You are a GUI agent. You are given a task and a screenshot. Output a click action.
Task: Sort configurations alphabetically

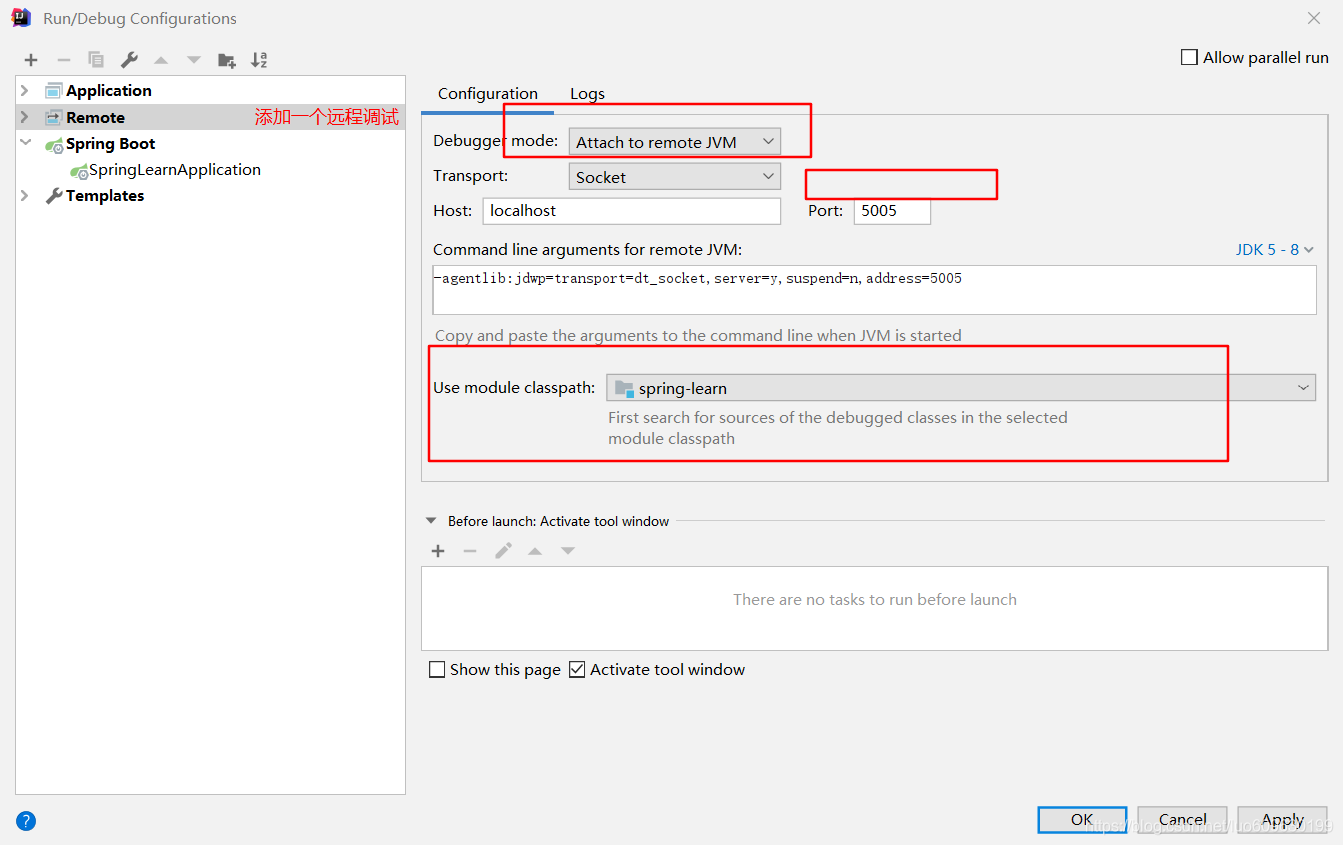pos(259,60)
